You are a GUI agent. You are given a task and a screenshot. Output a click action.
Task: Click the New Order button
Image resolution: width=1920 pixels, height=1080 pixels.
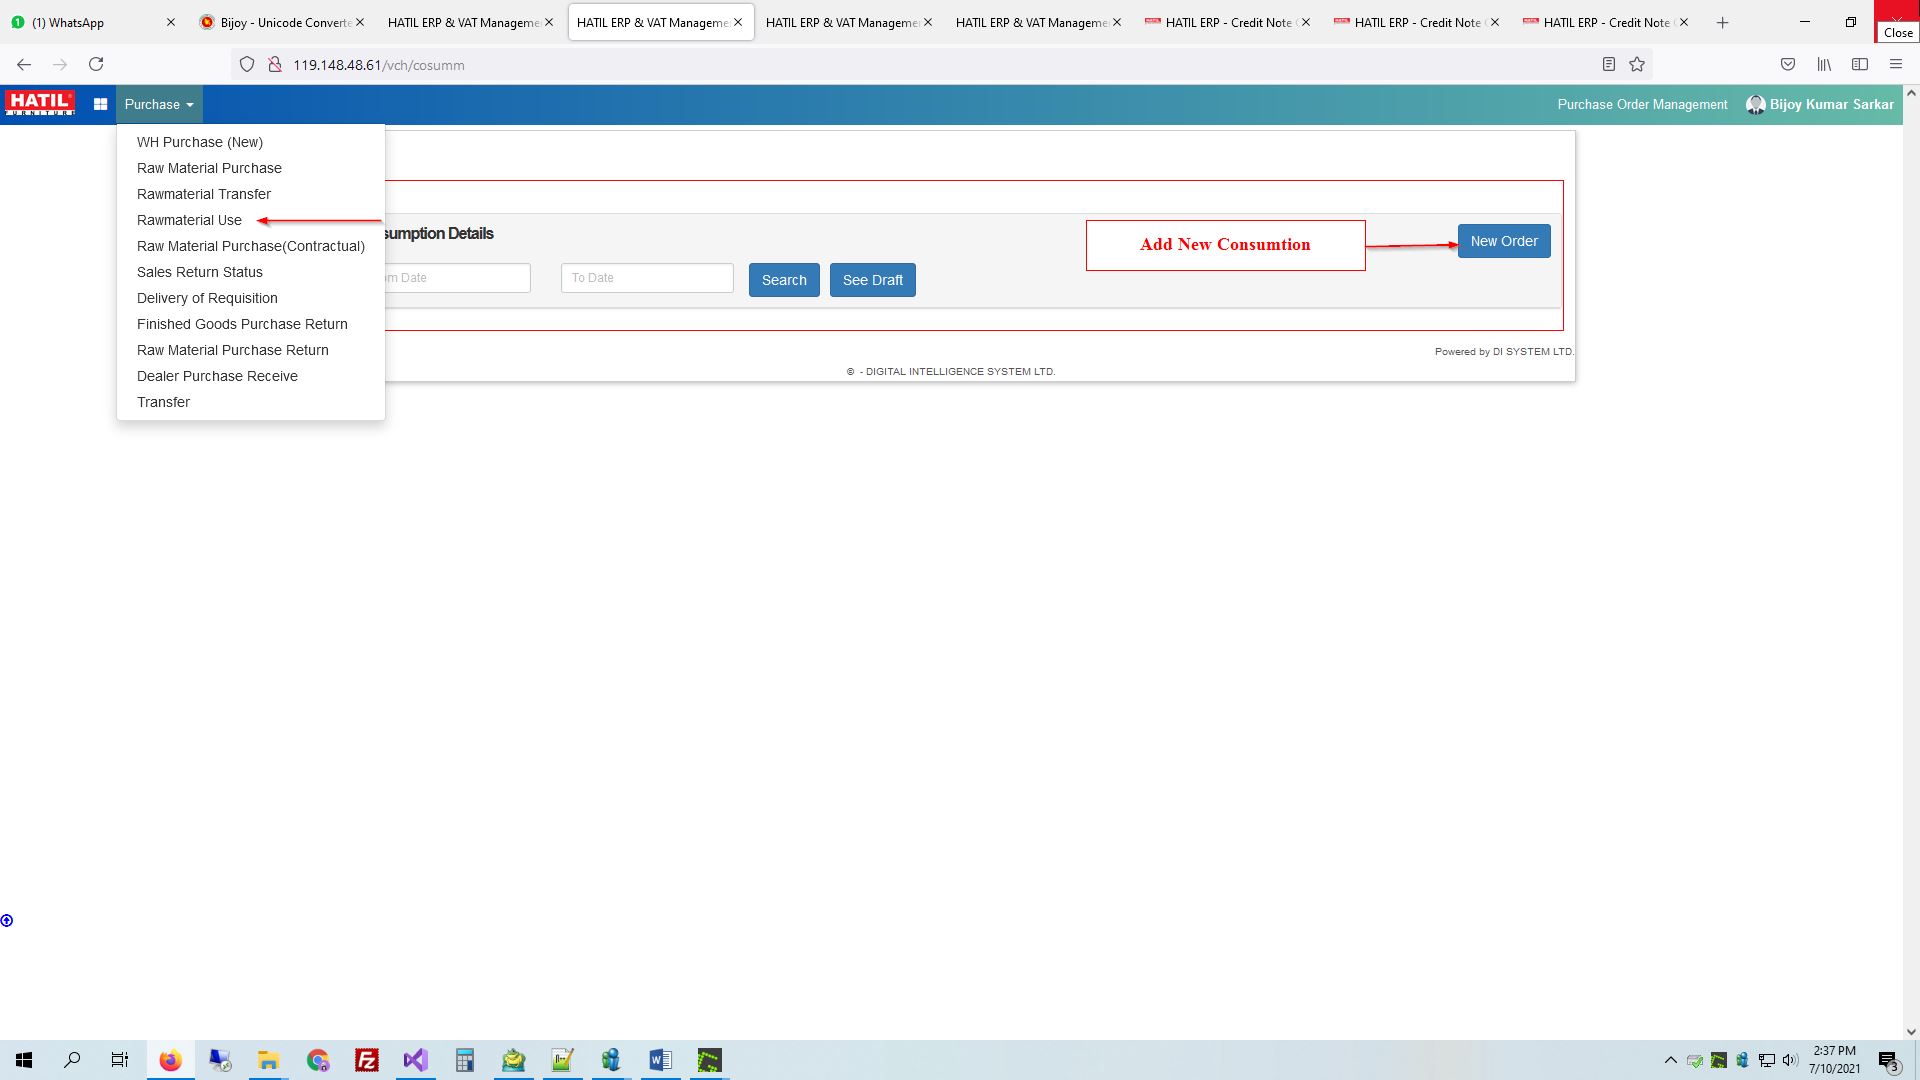click(x=1503, y=240)
